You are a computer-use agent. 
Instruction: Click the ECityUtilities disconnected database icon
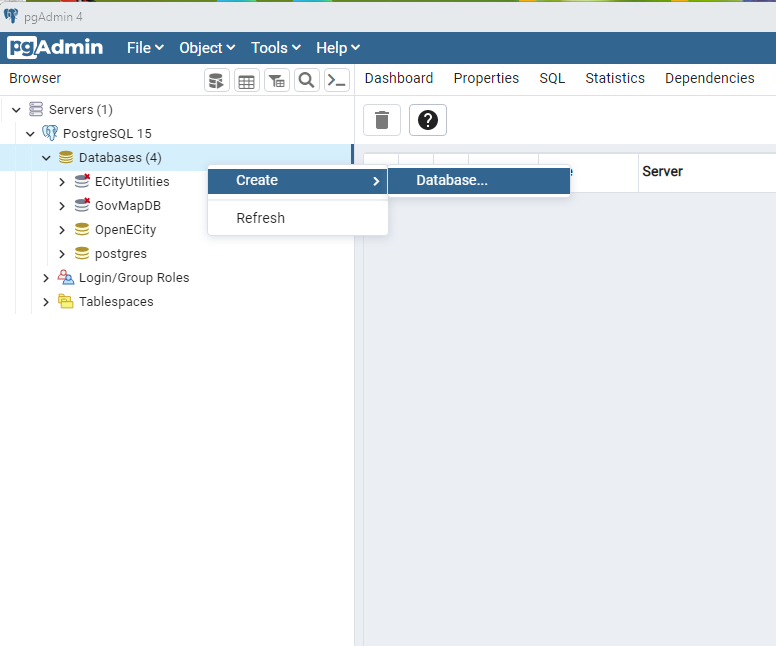click(x=82, y=181)
